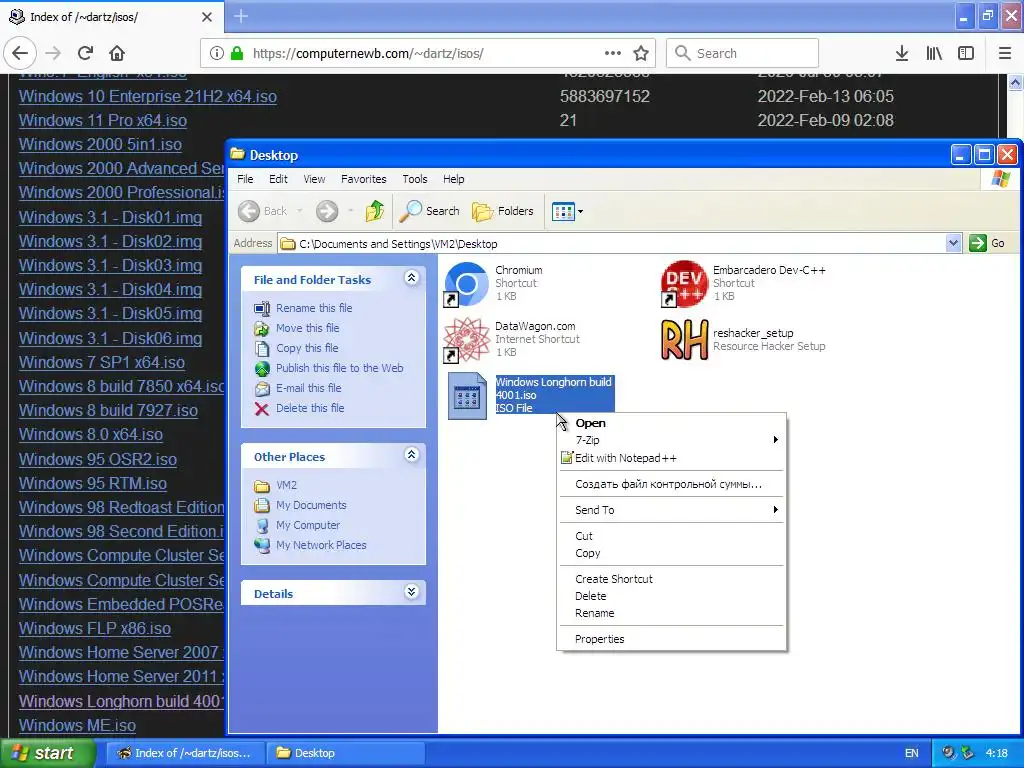Click the EN language indicator in taskbar
This screenshot has height=768, width=1024.
tap(912, 753)
